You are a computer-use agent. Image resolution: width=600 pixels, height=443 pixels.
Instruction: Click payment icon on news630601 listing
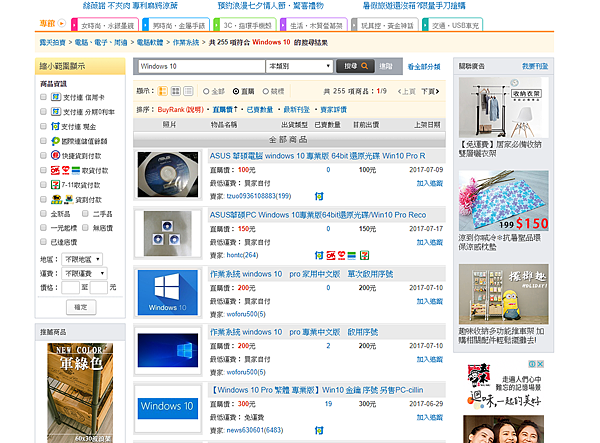pyautogui.click(x=319, y=430)
